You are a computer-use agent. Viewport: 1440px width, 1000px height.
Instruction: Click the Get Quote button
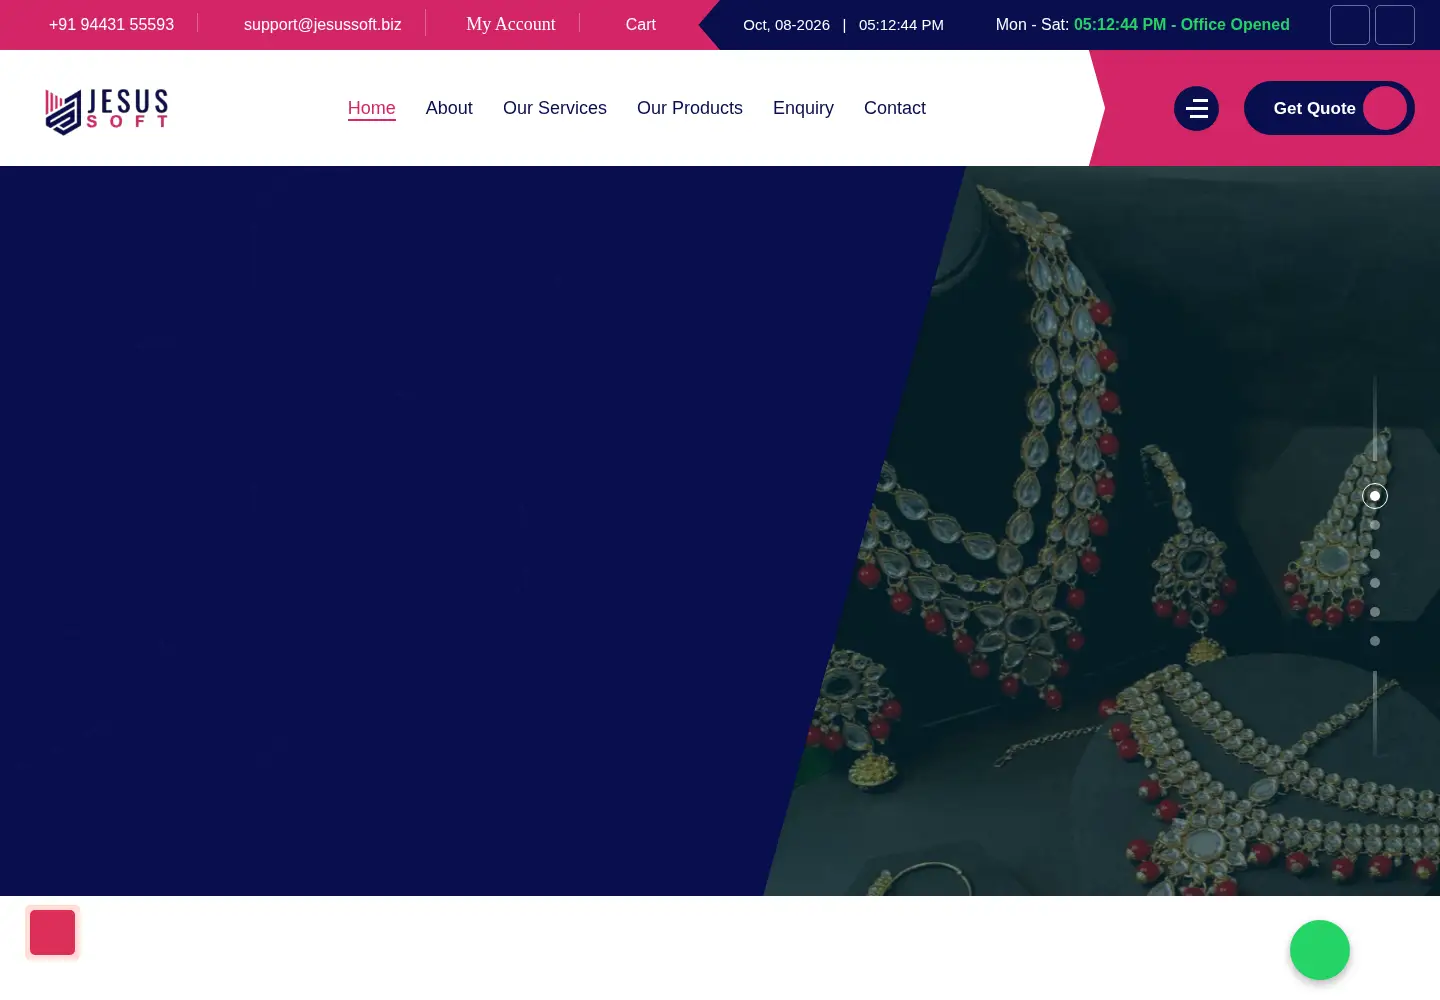pyautogui.click(x=1329, y=108)
